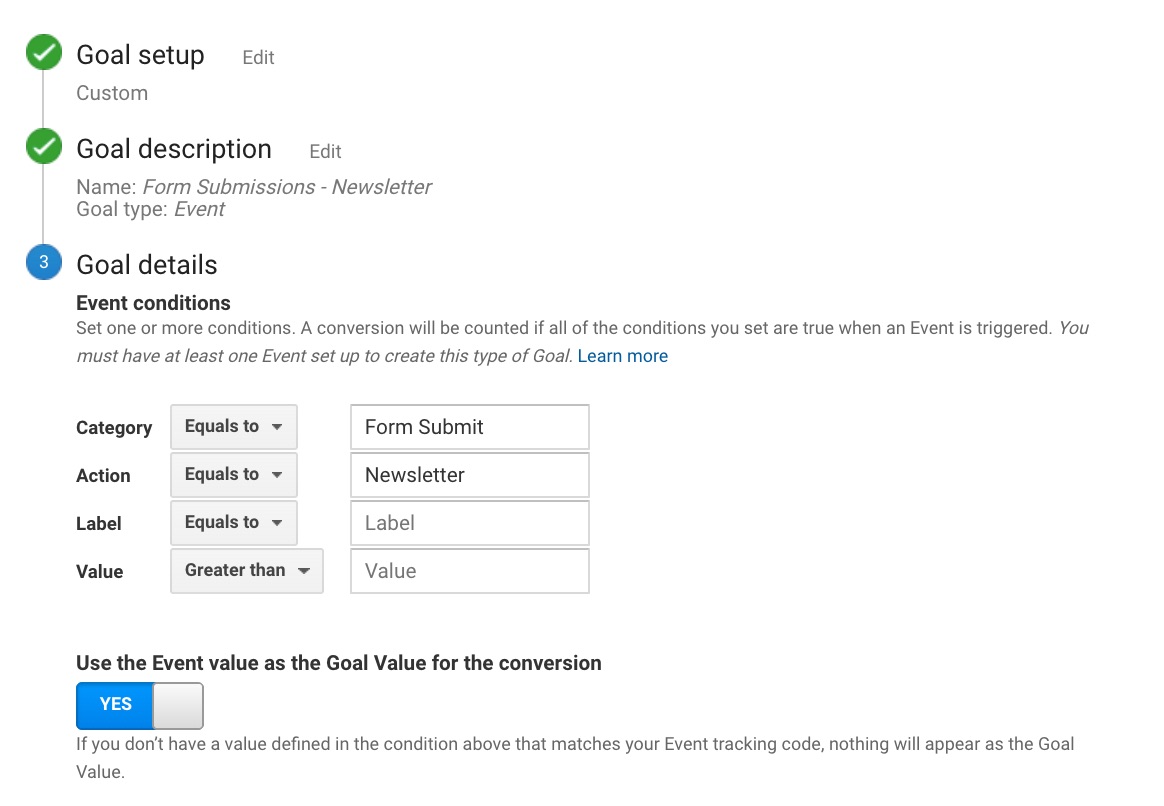Open the Value 'Greater than' dropdown
The width and height of the screenshot is (1164, 806).
pos(247,571)
